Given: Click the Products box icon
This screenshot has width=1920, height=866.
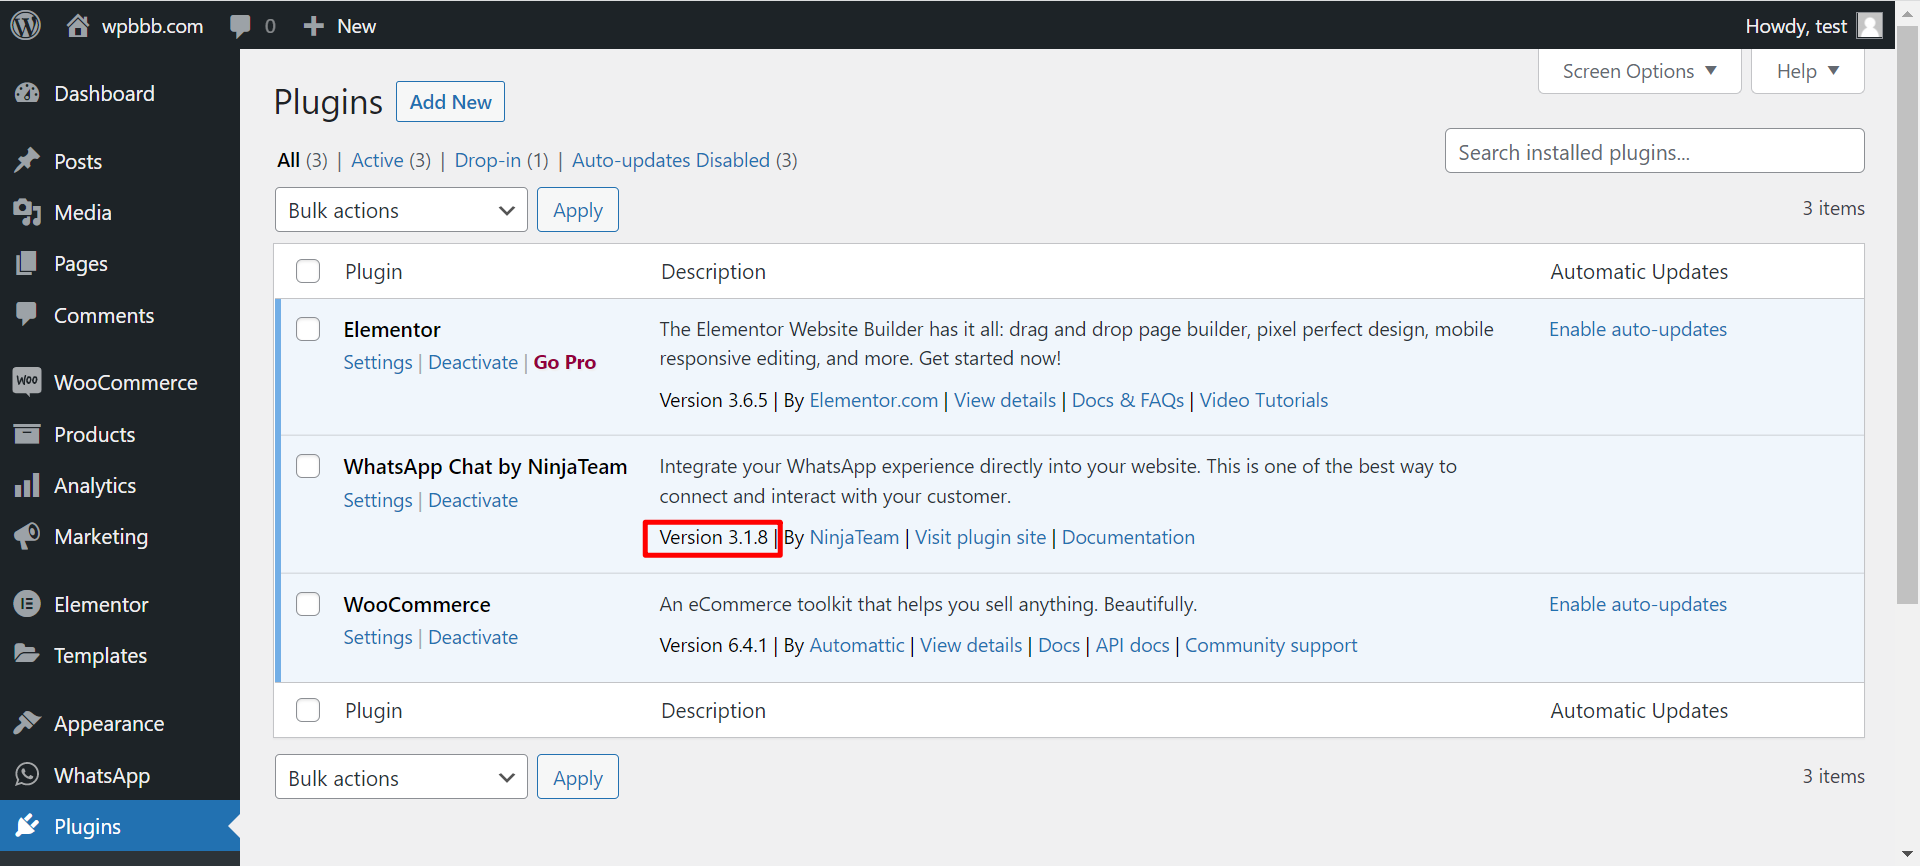Looking at the screenshot, I should tap(27, 434).
